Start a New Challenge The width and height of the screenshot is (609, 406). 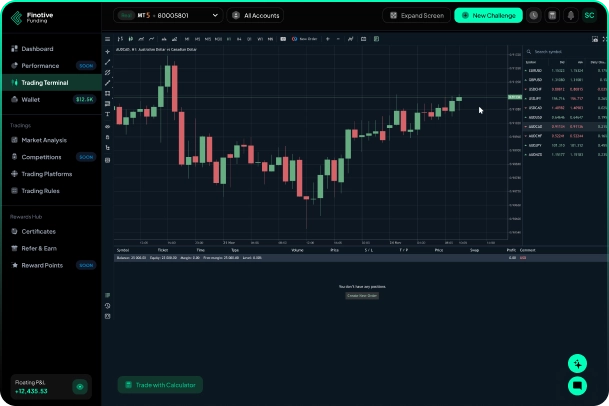pyautogui.click(x=488, y=16)
